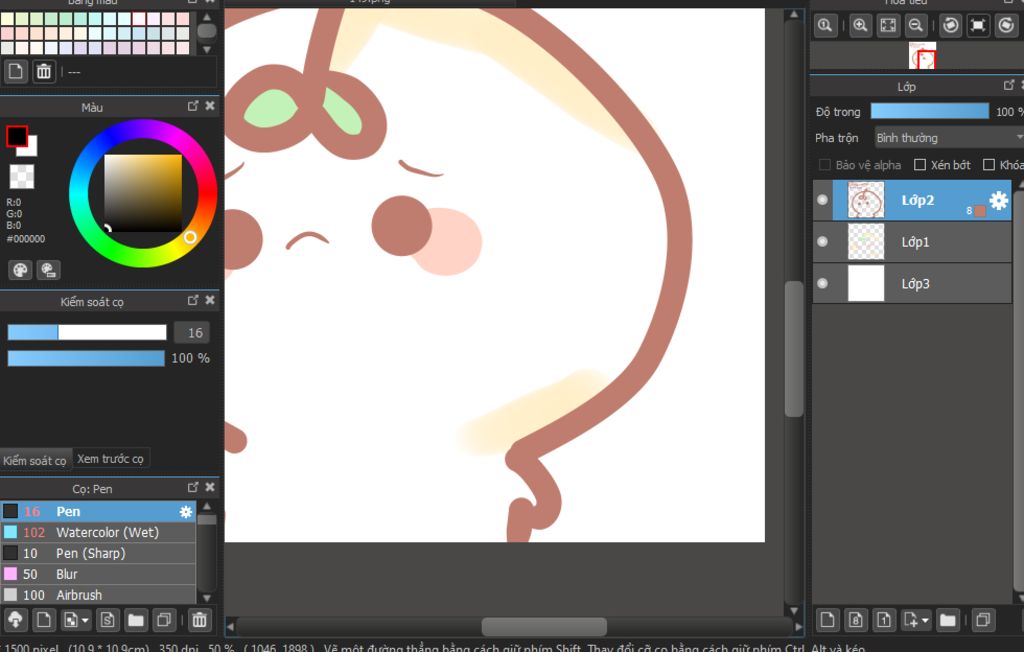Pick foreground black color swatch

(16, 136)
